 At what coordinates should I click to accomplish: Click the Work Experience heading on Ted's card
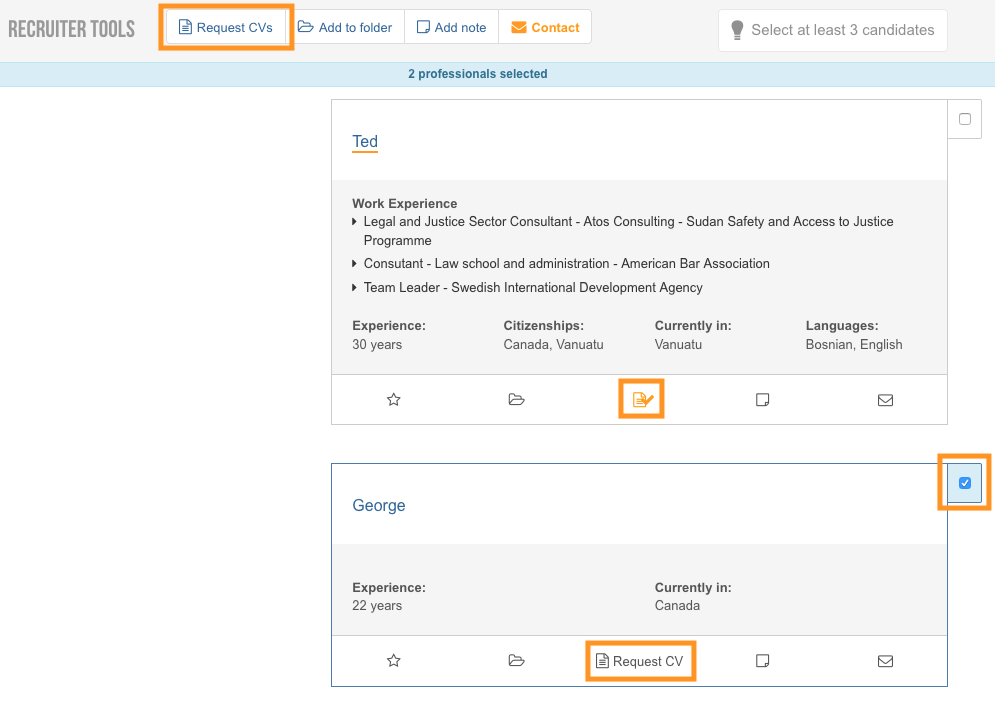tap(404, 203)
